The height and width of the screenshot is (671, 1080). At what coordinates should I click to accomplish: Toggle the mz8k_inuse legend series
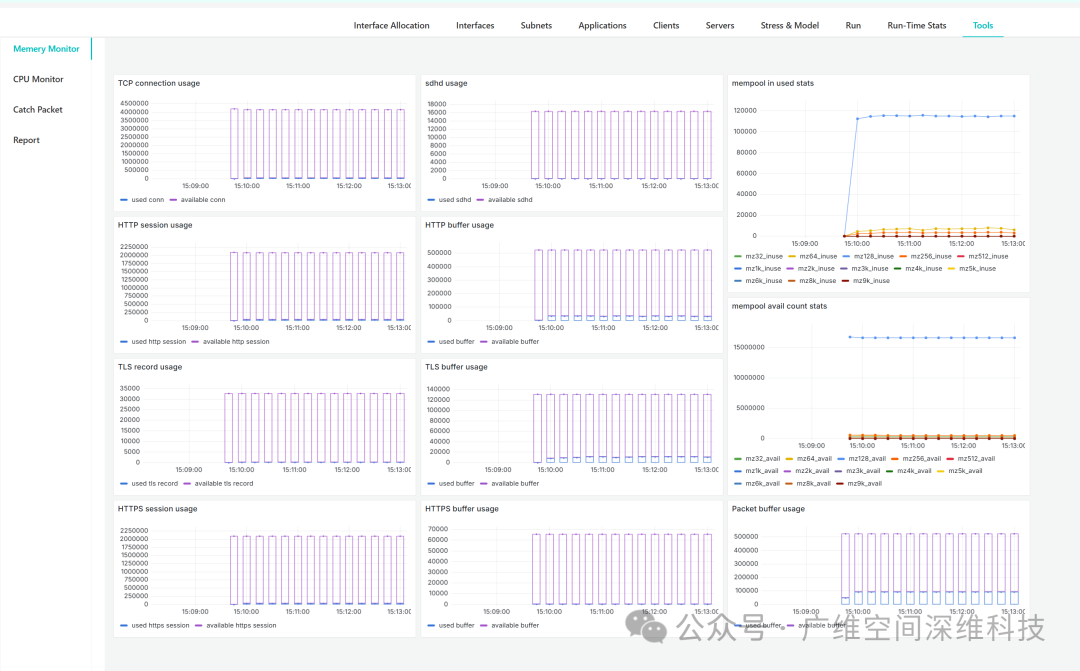pyautogui.click(x=812, y=281)
